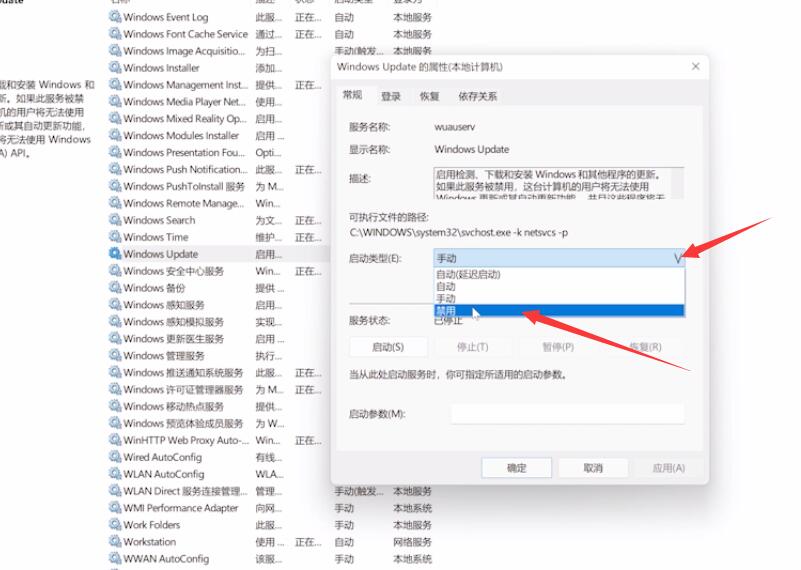Click the 取消 button
This screenshot has height=570, width=801.
593,468
